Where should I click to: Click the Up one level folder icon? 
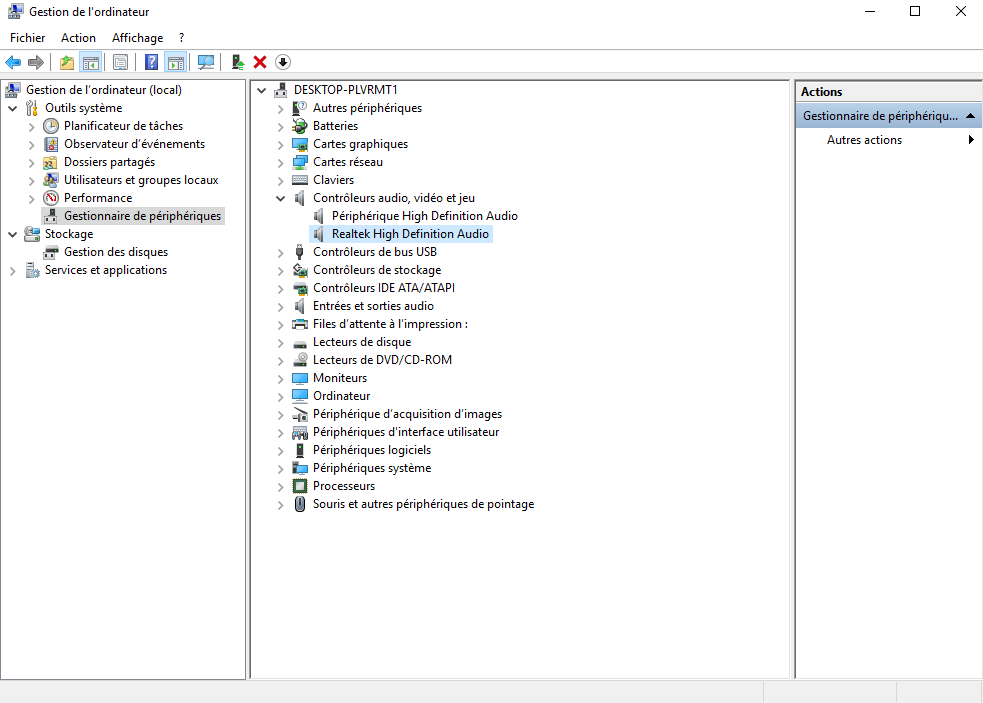click(x=67, y=62)
